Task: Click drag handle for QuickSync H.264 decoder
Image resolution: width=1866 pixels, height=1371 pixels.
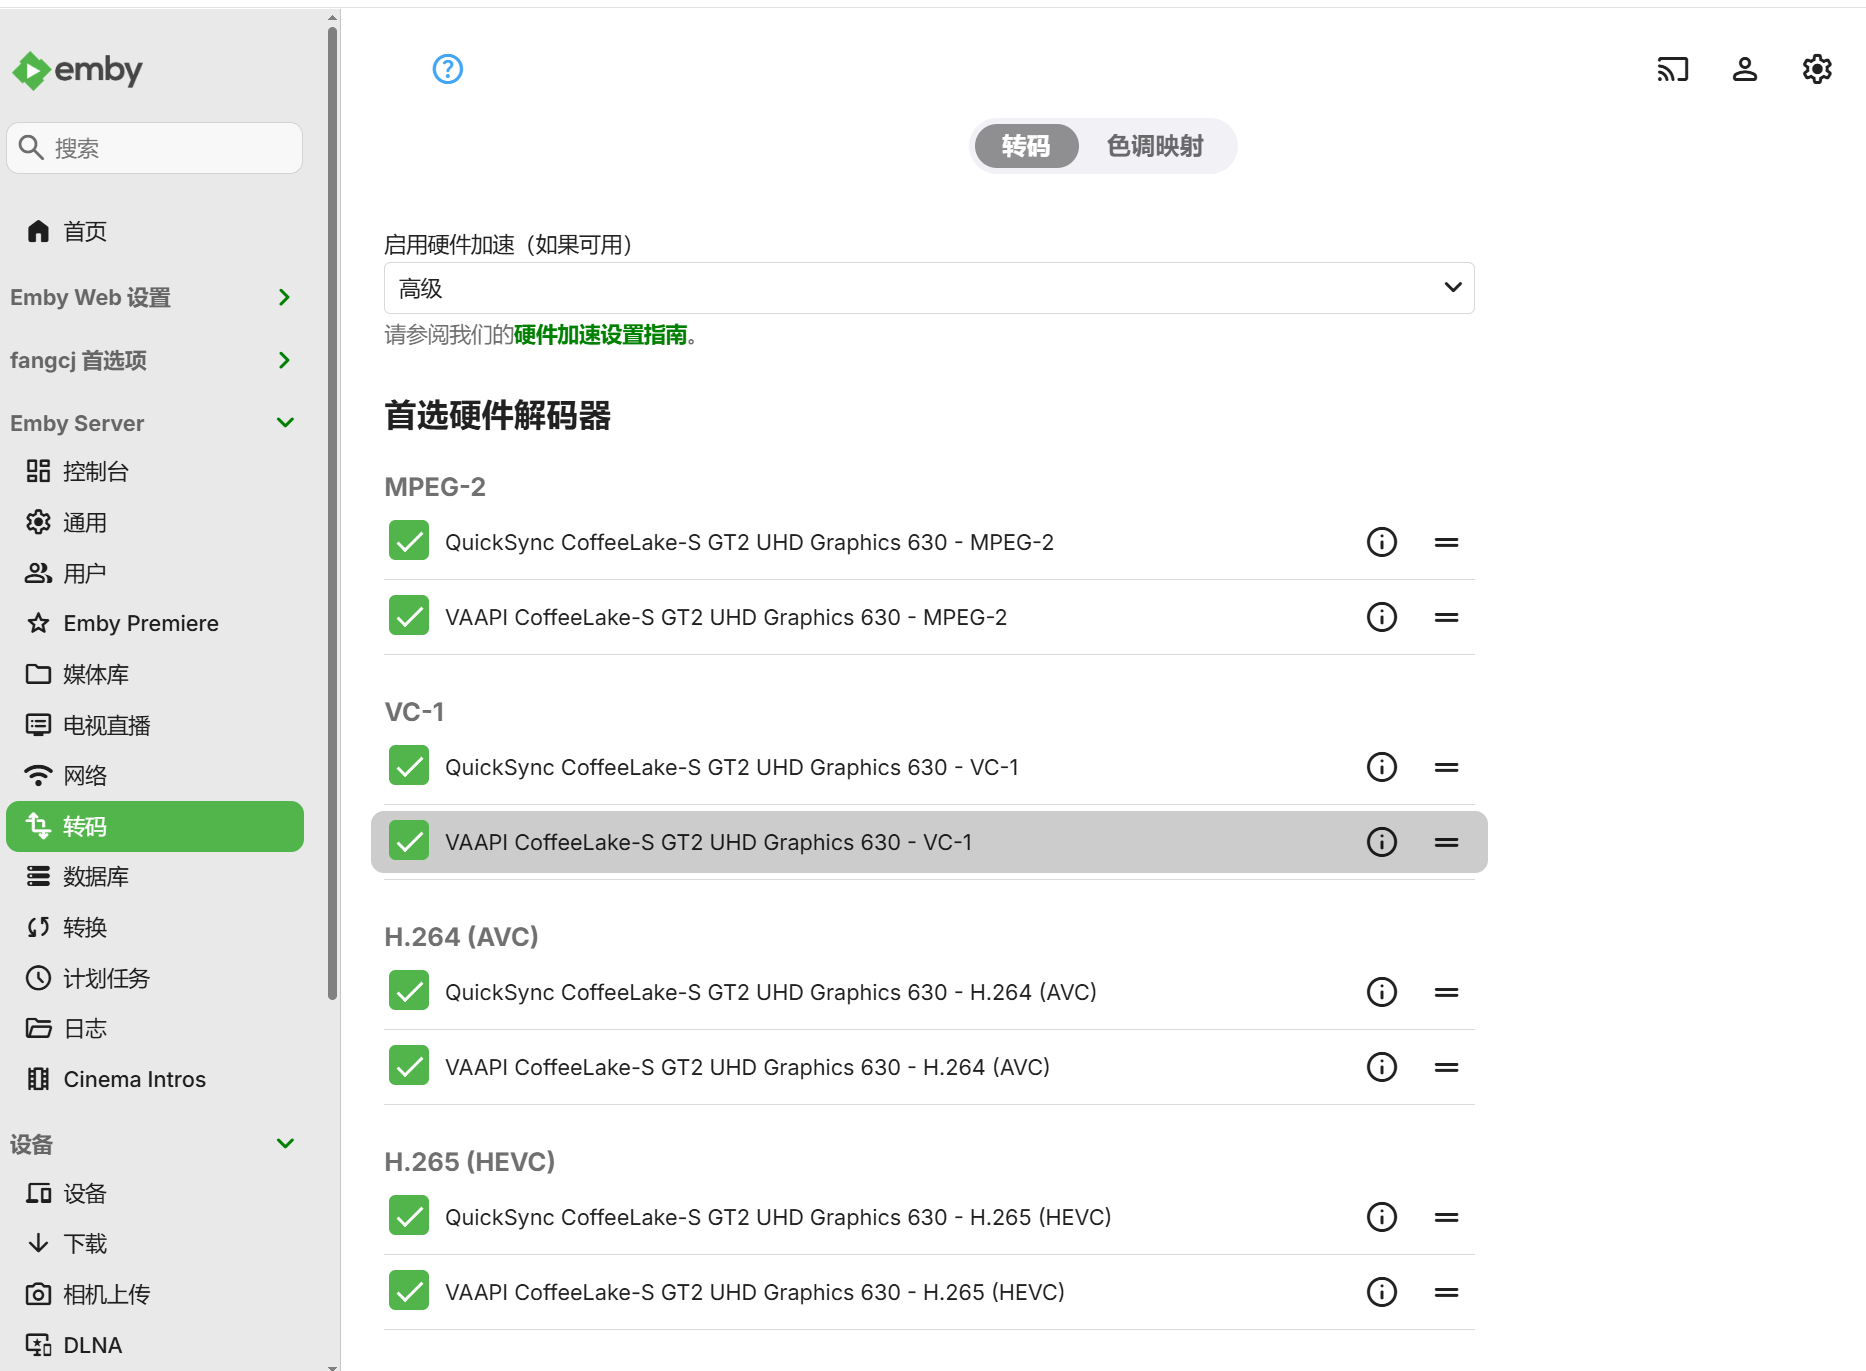Action: tap(1446, 992)
